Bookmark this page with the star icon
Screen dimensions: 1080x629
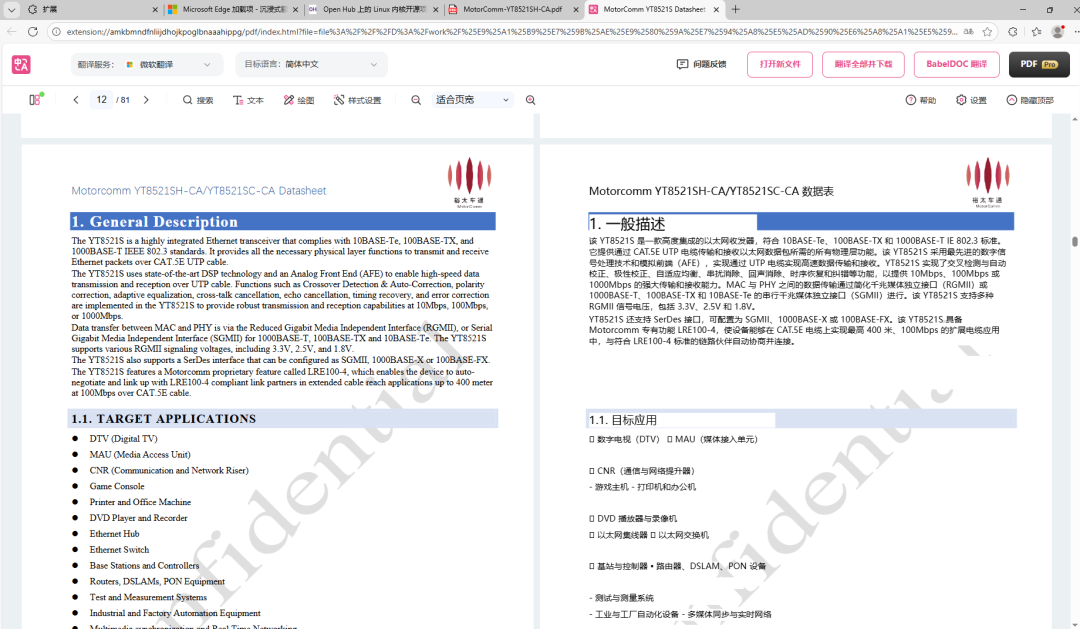coord(987,32)
